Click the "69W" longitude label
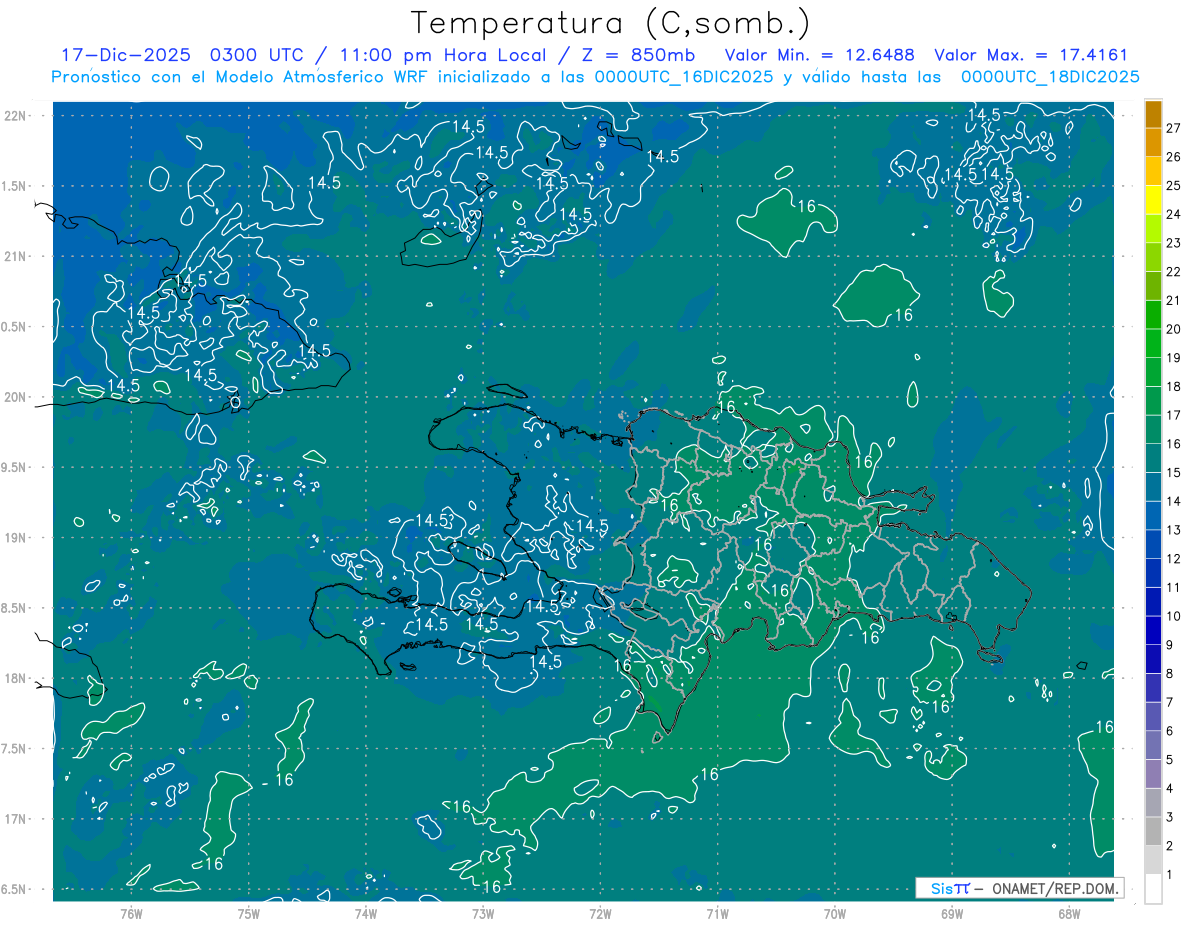Image resolution: width=1200 pixels, height=927 pixels. coord(952,913)
